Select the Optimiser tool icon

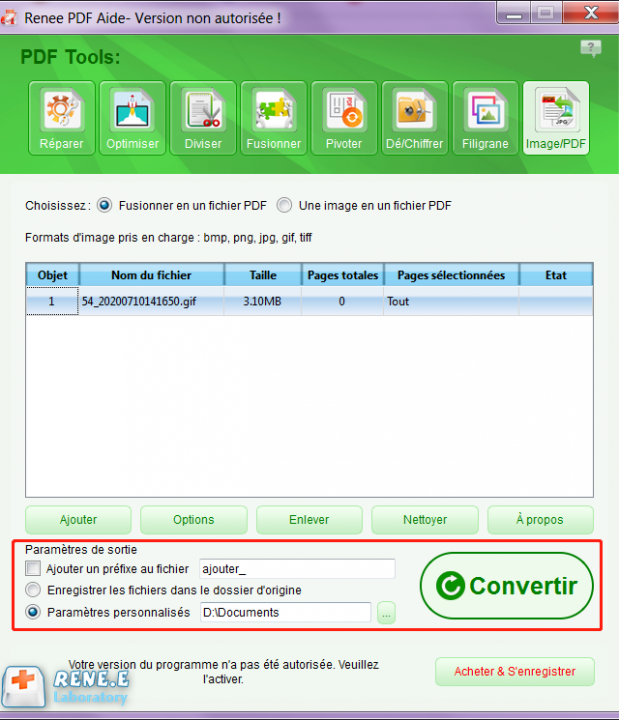132,118
